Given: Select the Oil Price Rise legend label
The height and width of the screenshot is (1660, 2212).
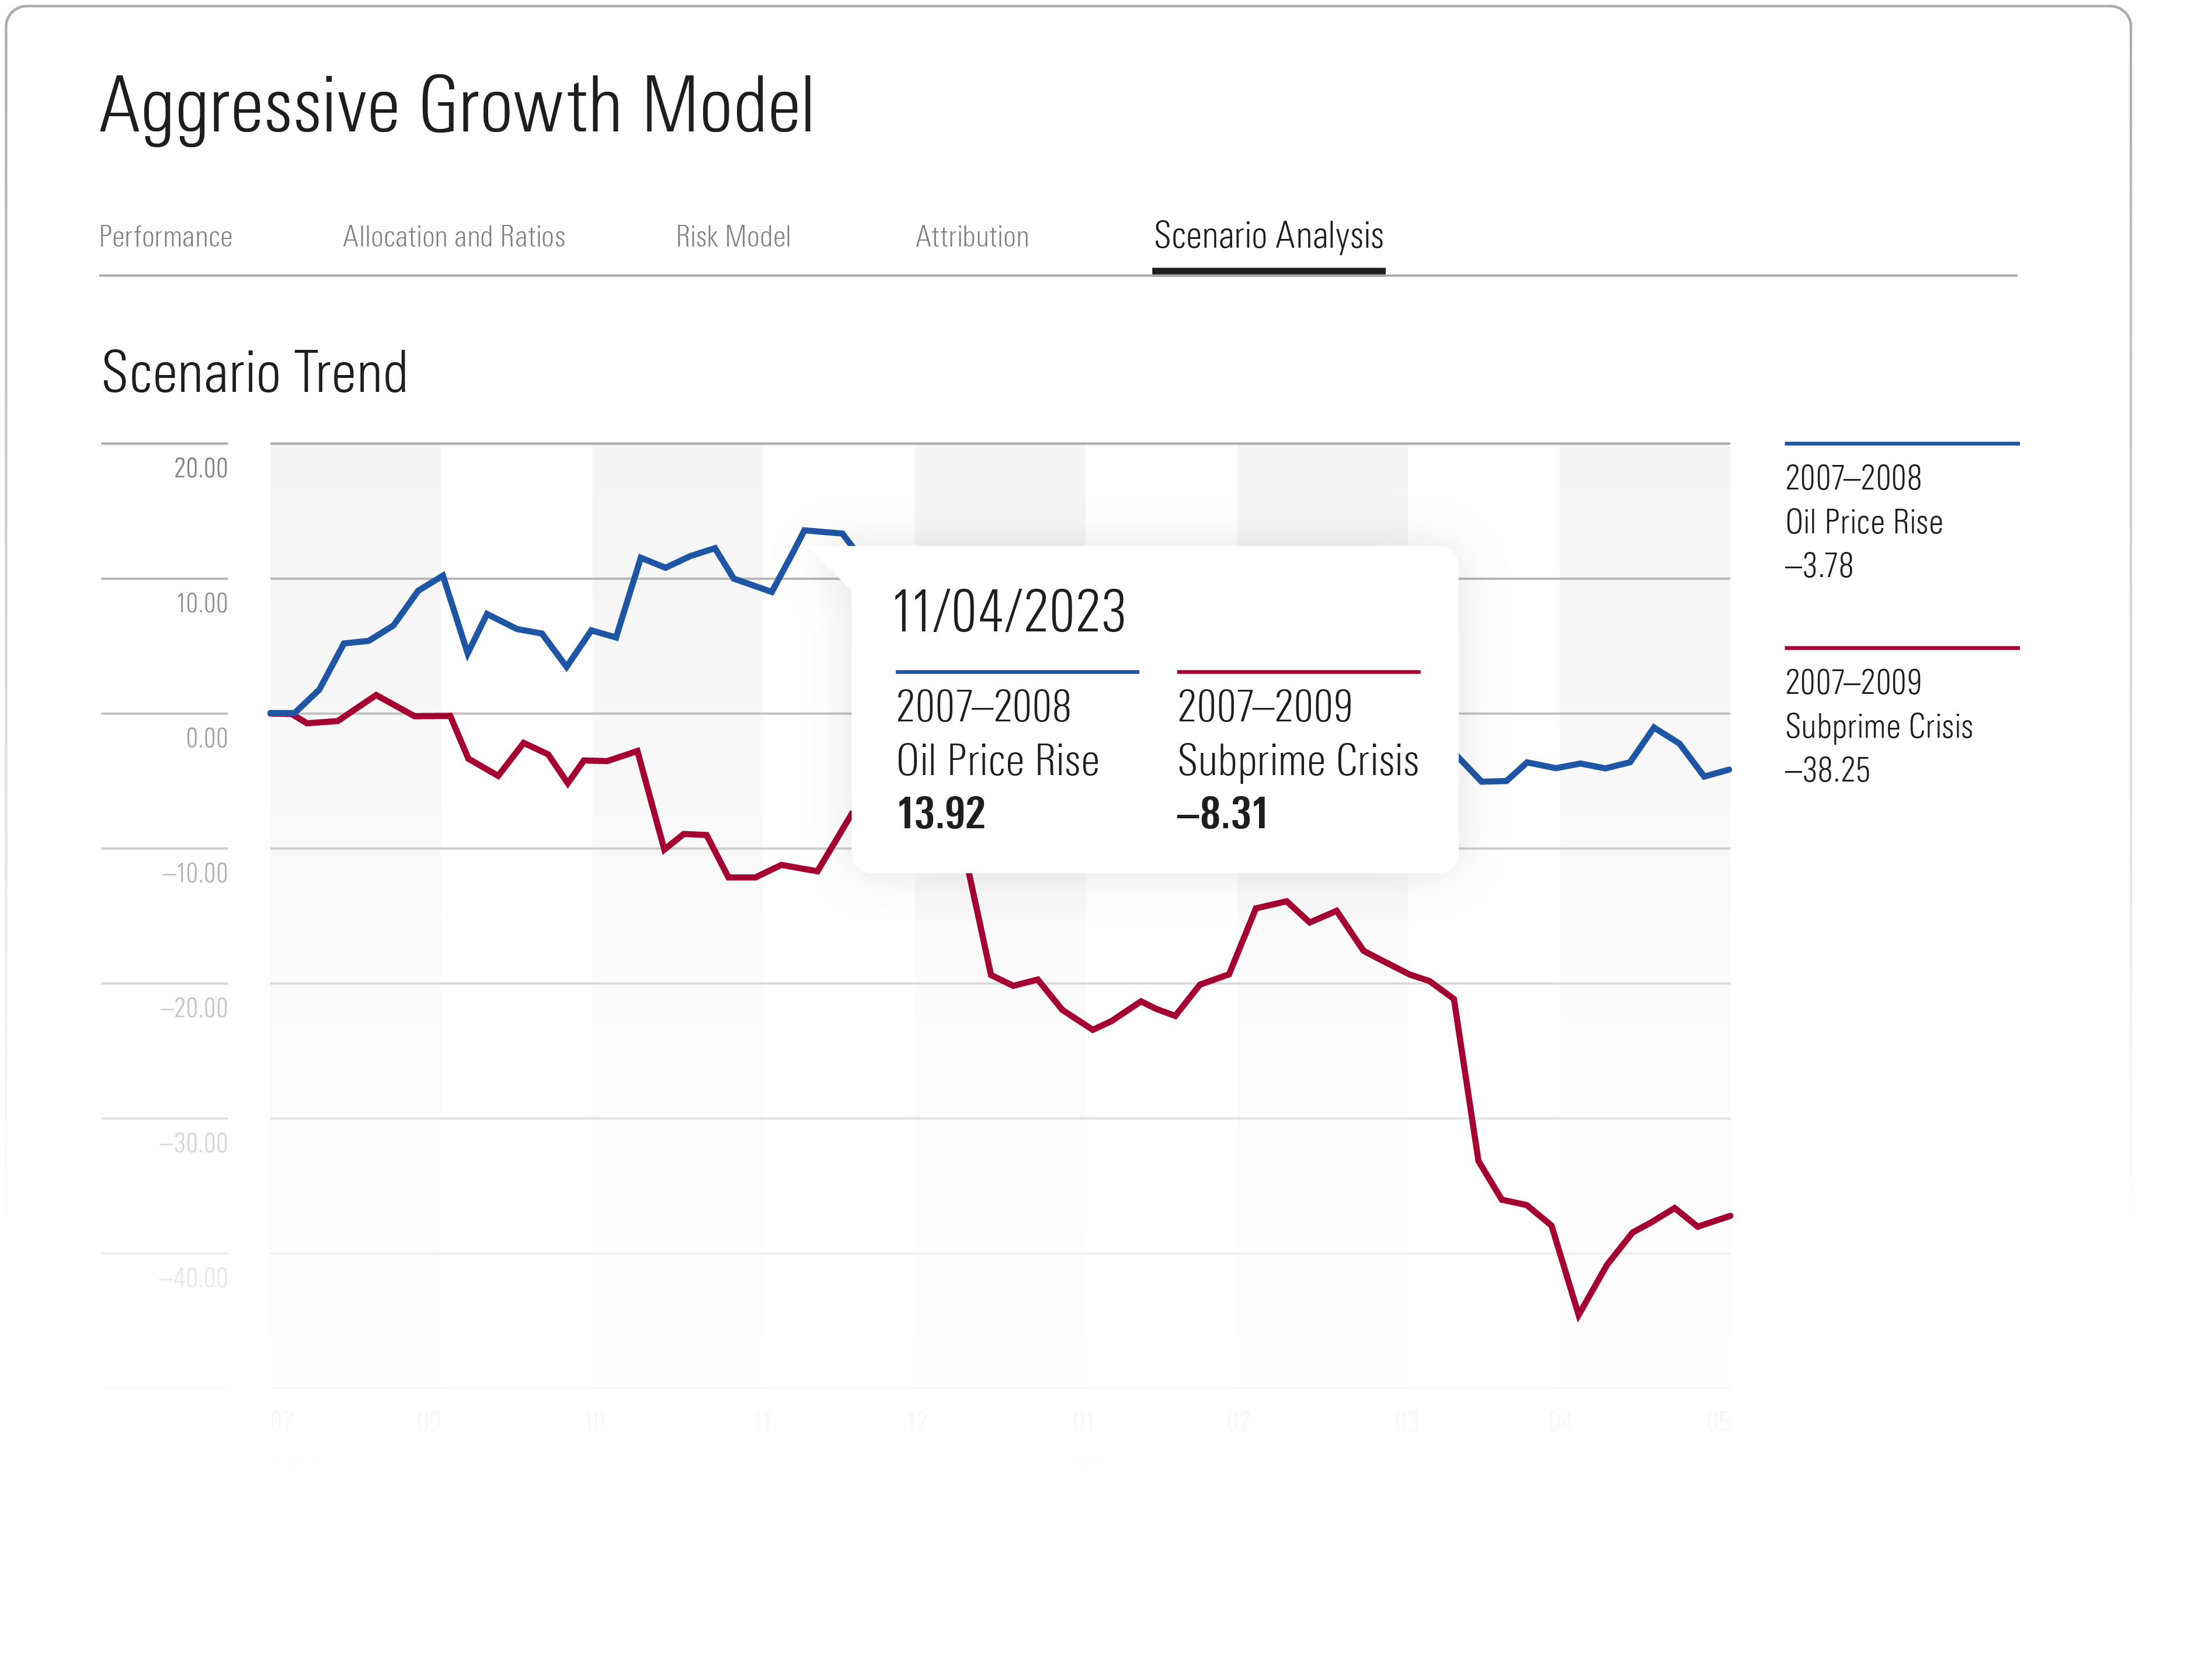Looking at the screenshot, I should [1863, 522].
